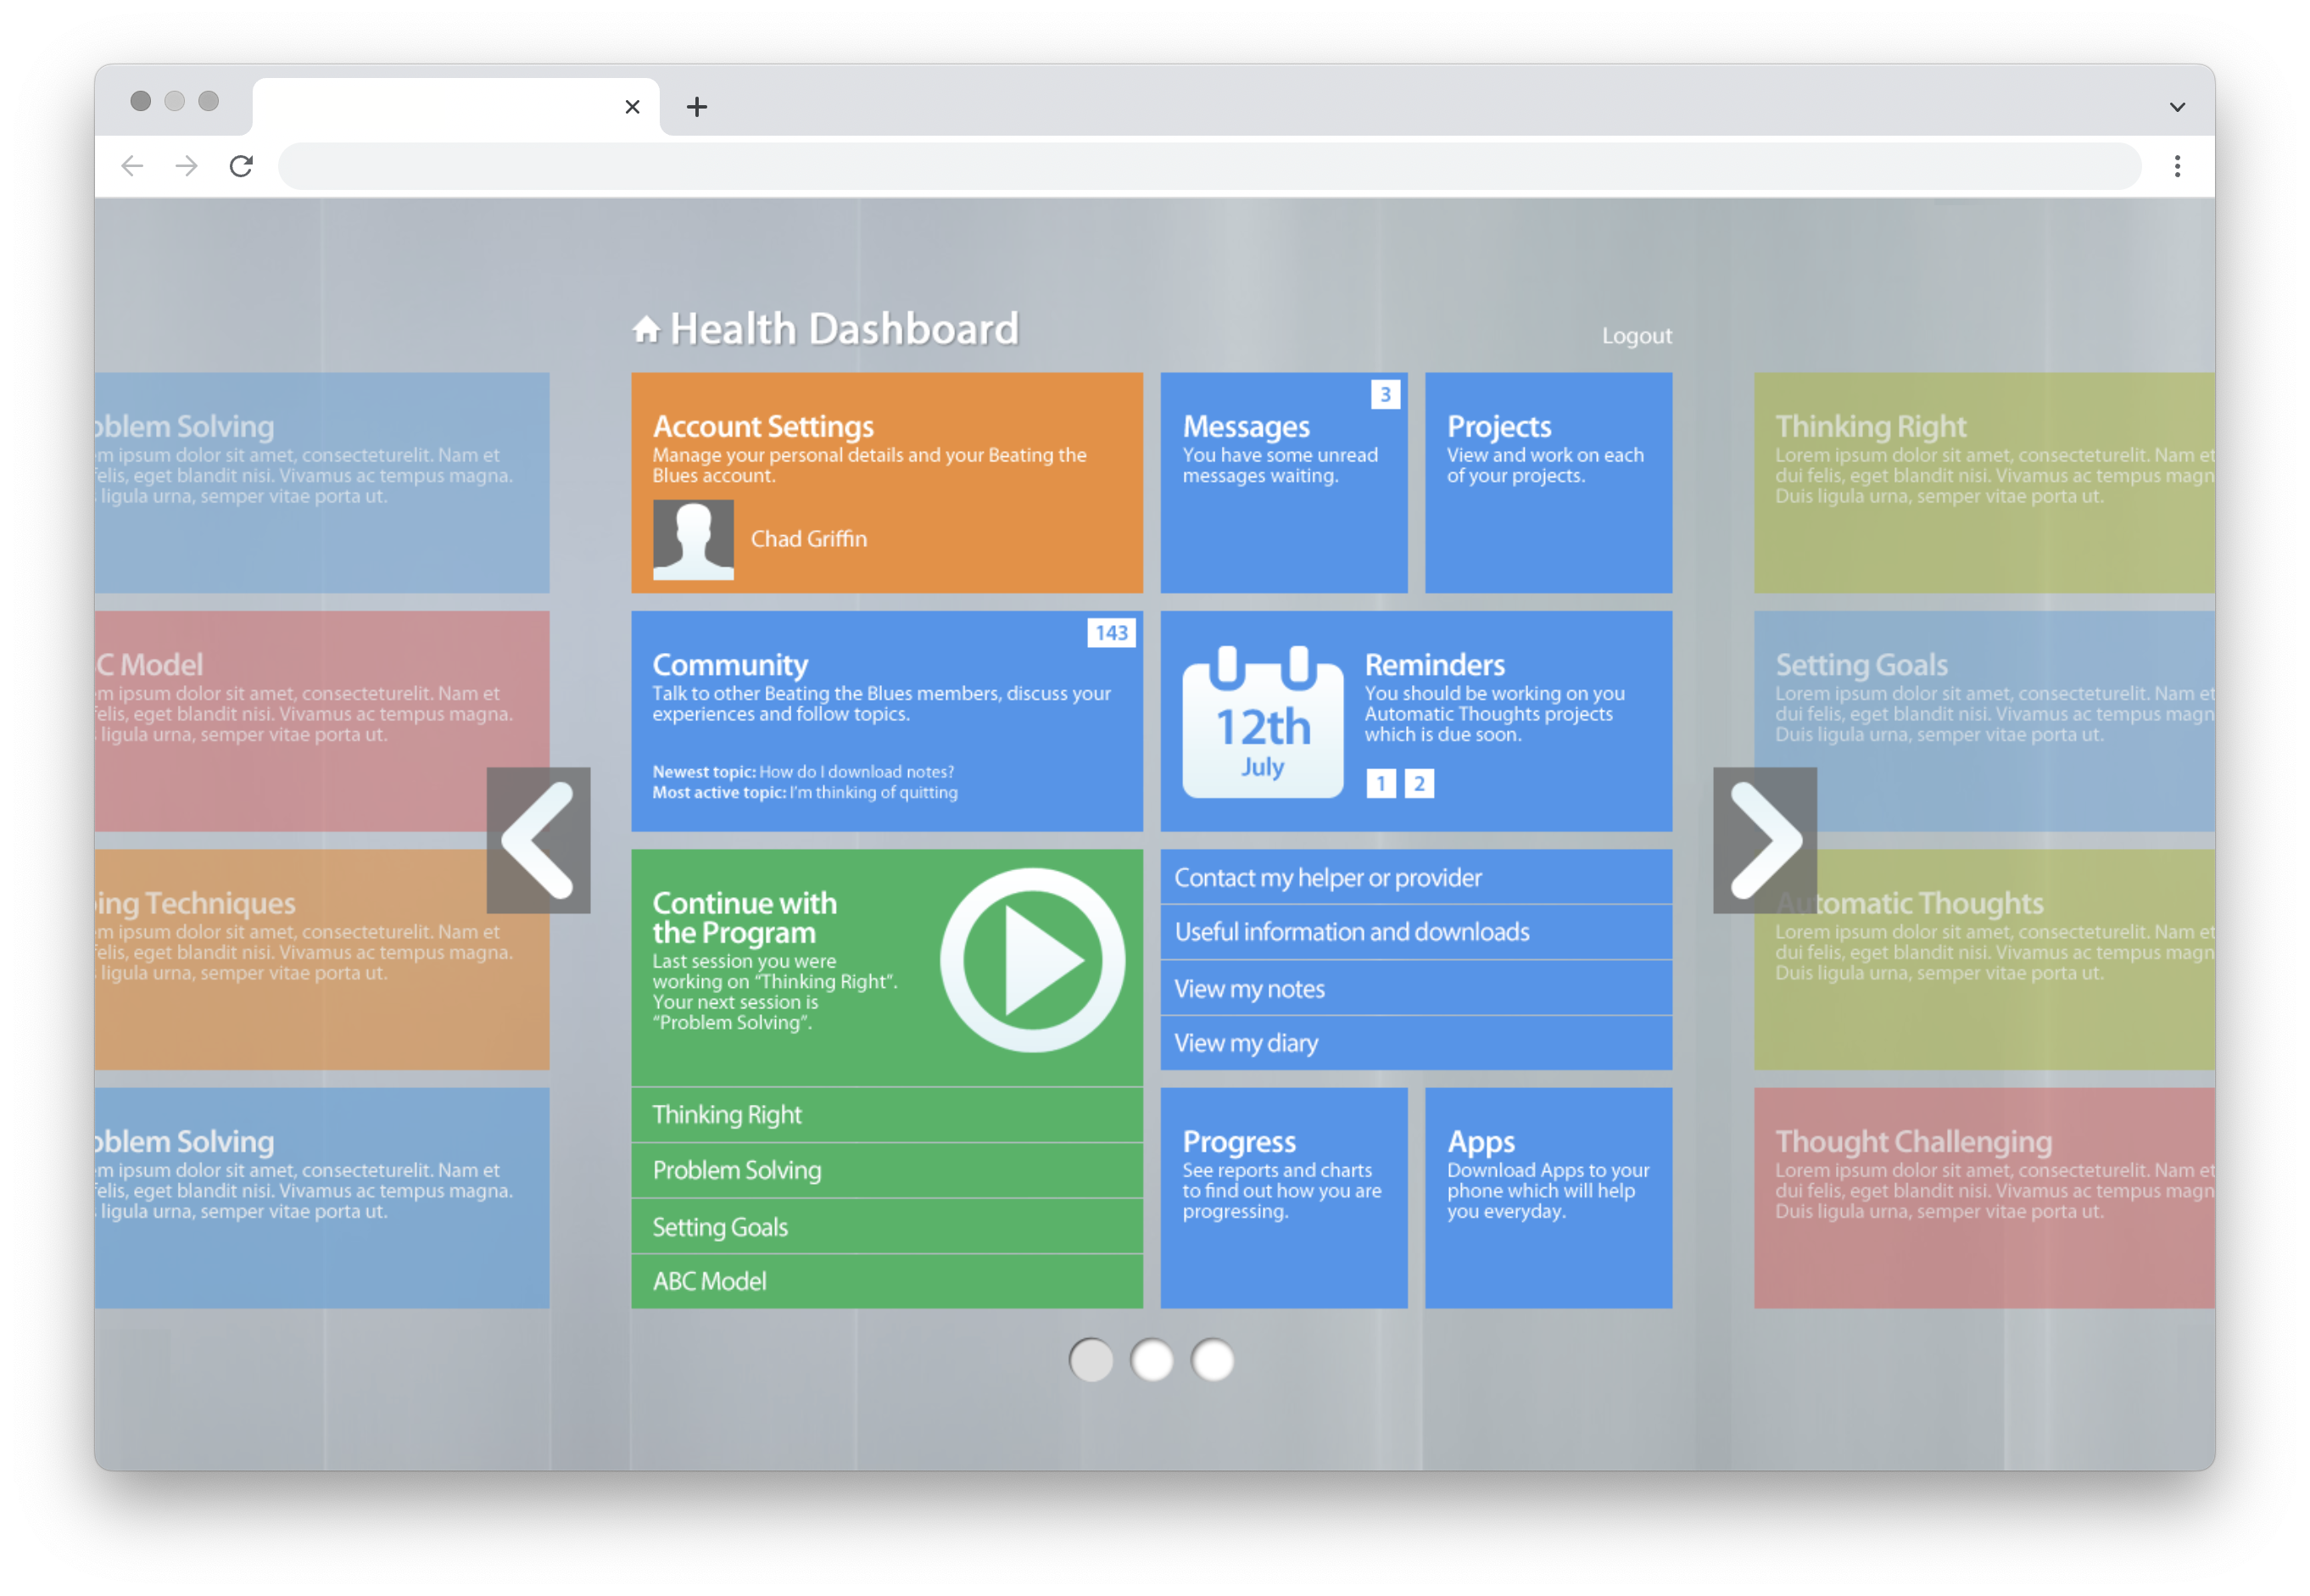This screenshot has height=1596, width=2310.
Task: Open a new browser tab with the plus button
Action: [696, 106]
